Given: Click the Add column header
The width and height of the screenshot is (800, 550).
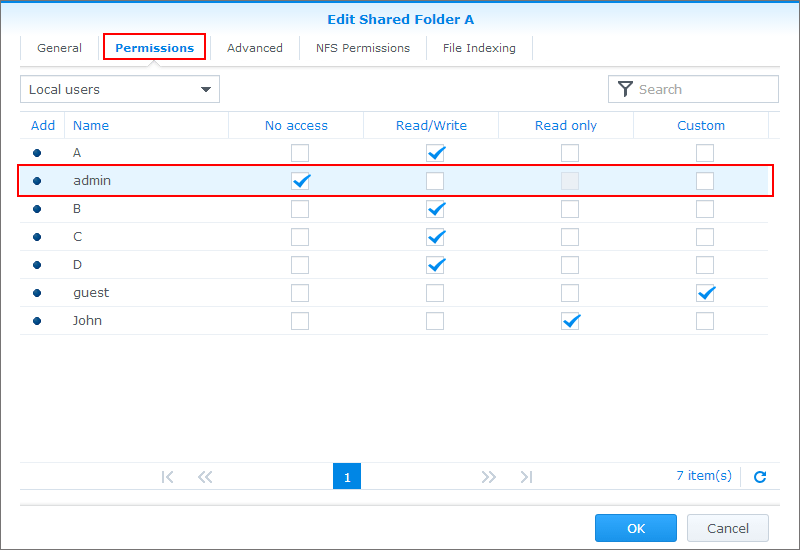Looking at the screenshot, I should point(43,126).
